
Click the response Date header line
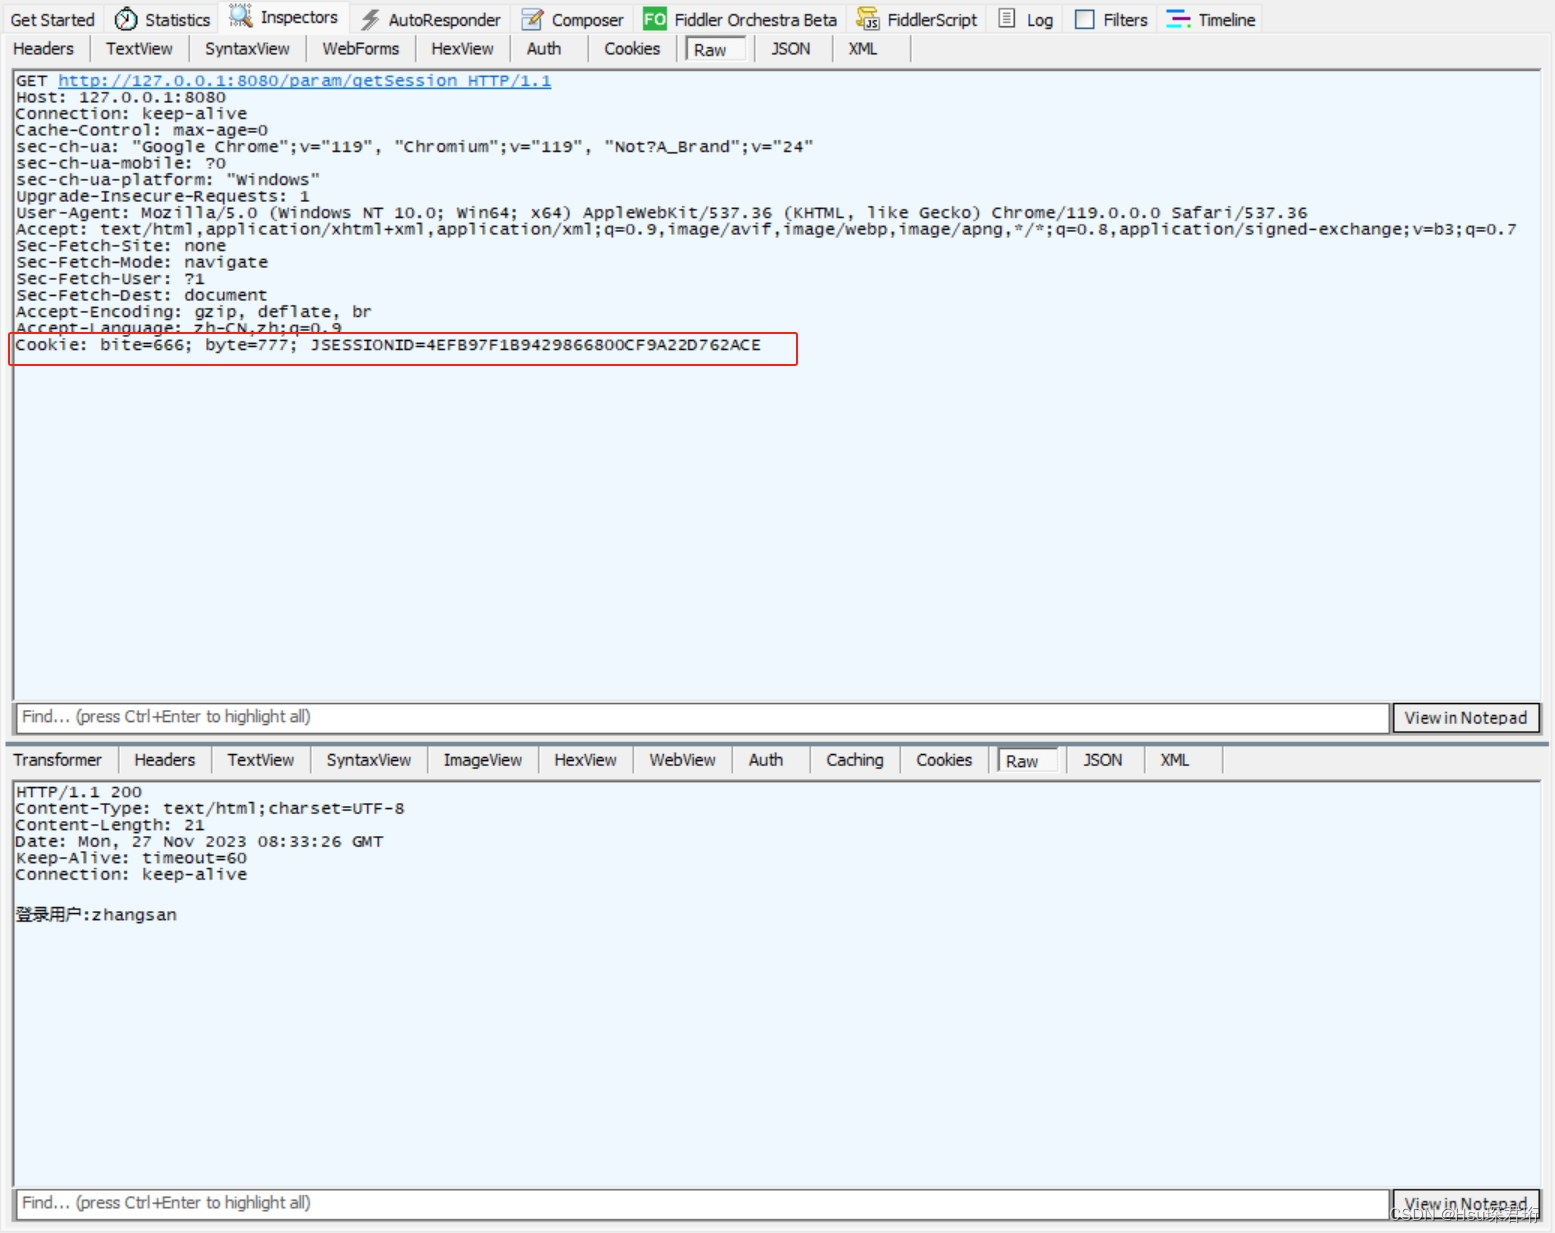pyautogui.click(x=199, y=842)
